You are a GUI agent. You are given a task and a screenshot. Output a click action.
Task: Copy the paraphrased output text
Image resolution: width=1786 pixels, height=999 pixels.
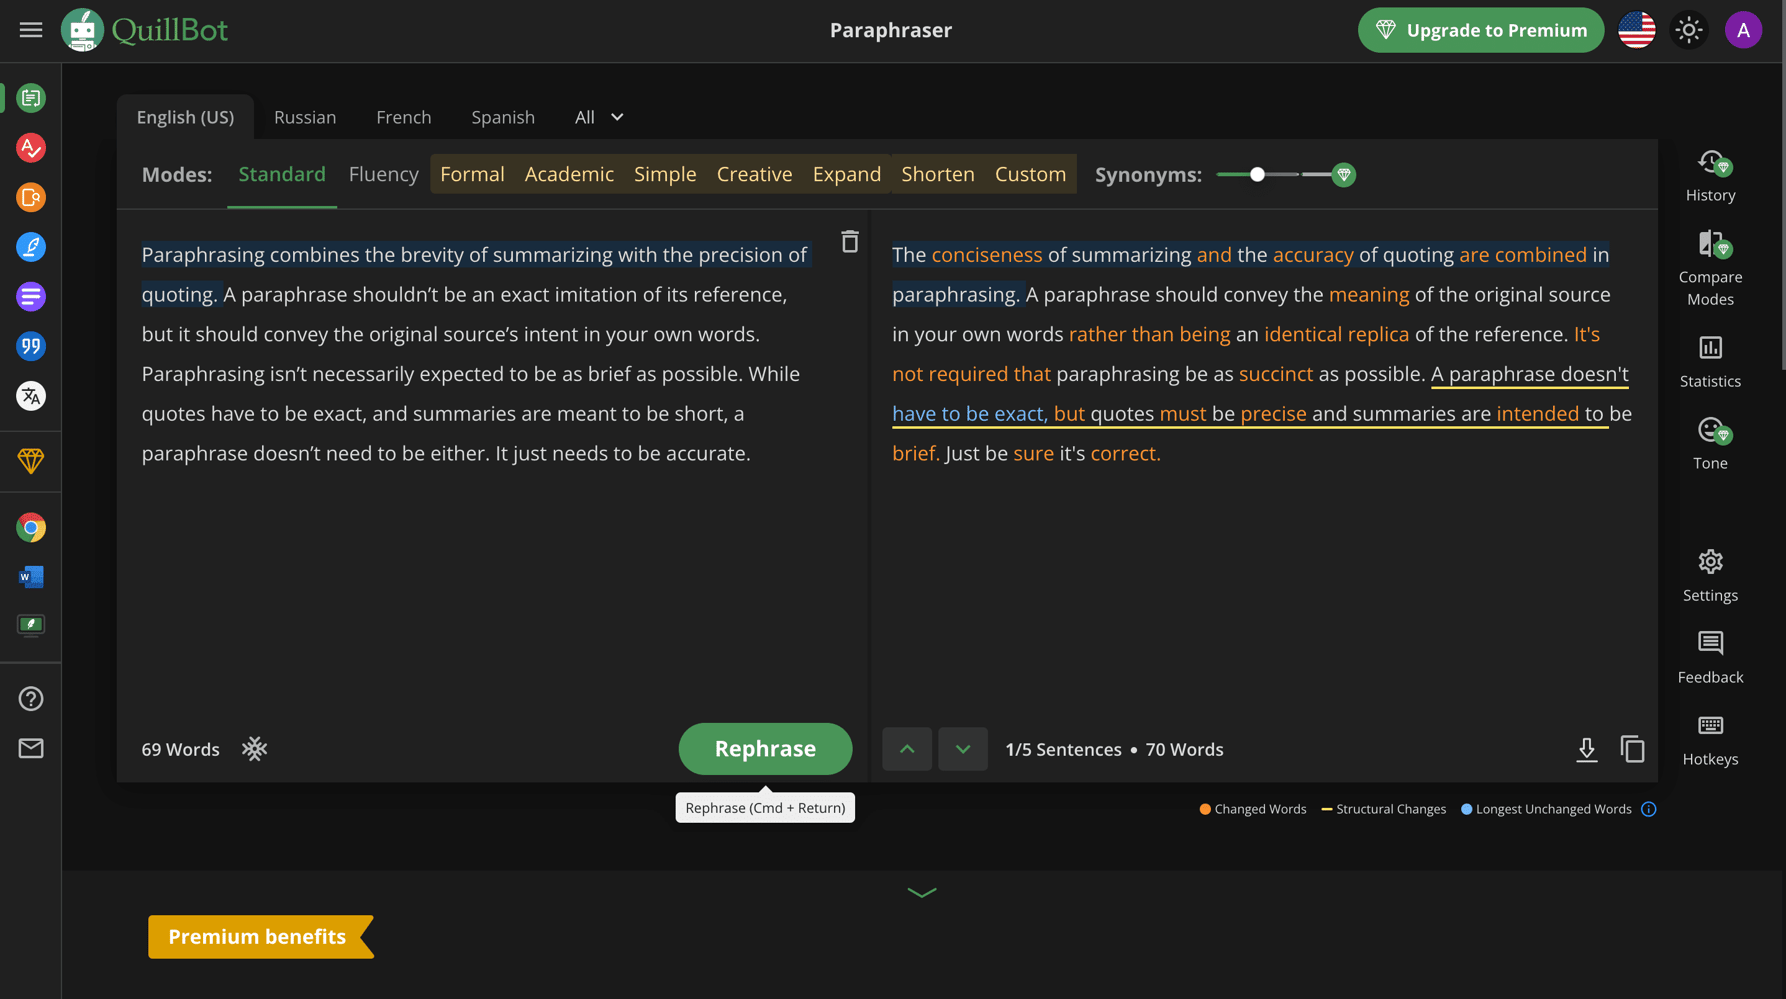pos(1633,748)
